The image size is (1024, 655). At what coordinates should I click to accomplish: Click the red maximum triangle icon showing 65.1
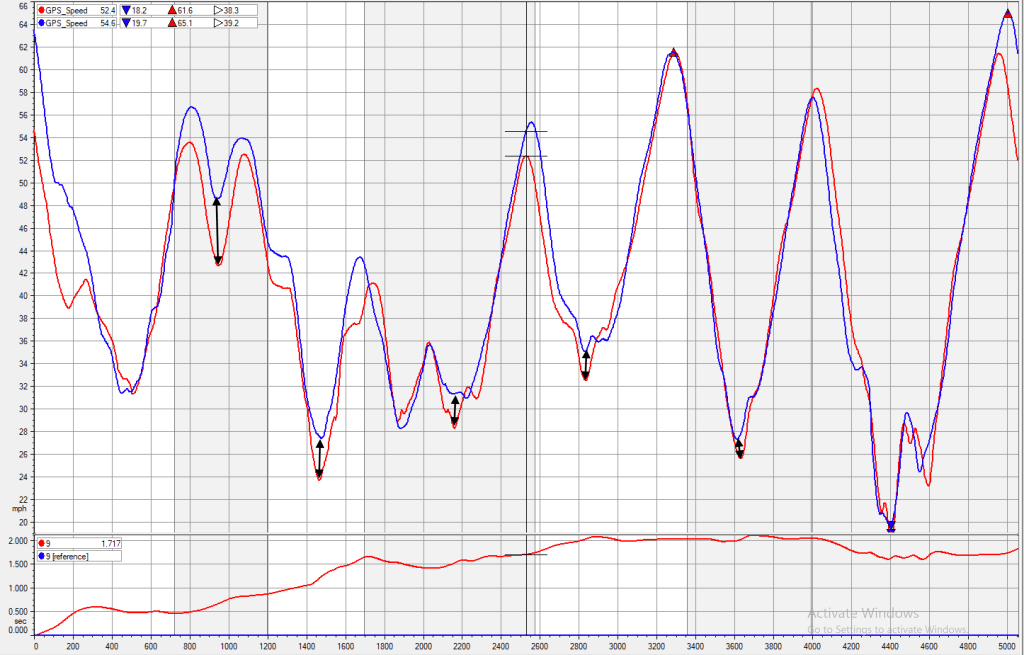[x=174, y=21]
